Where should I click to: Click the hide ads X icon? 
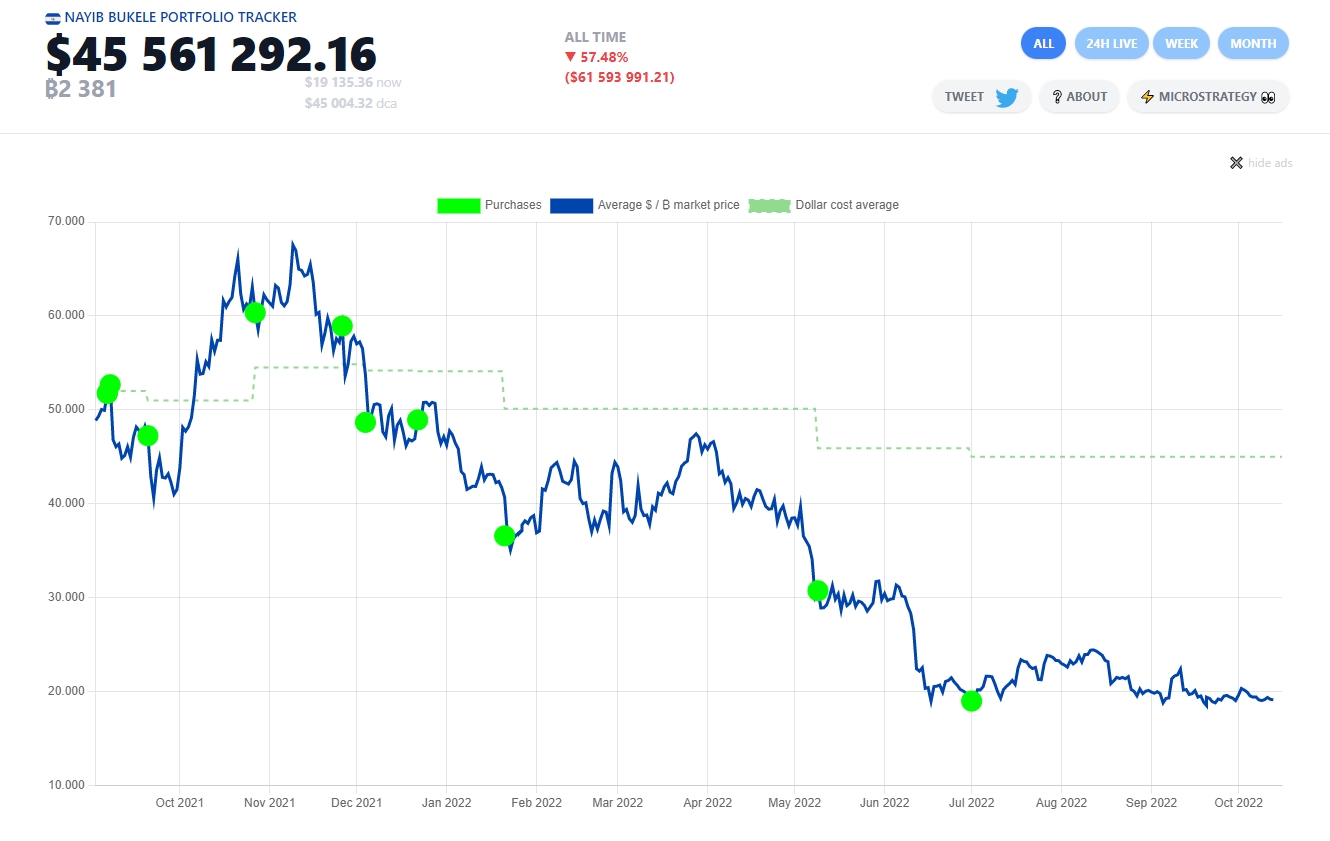point(1236,163)
